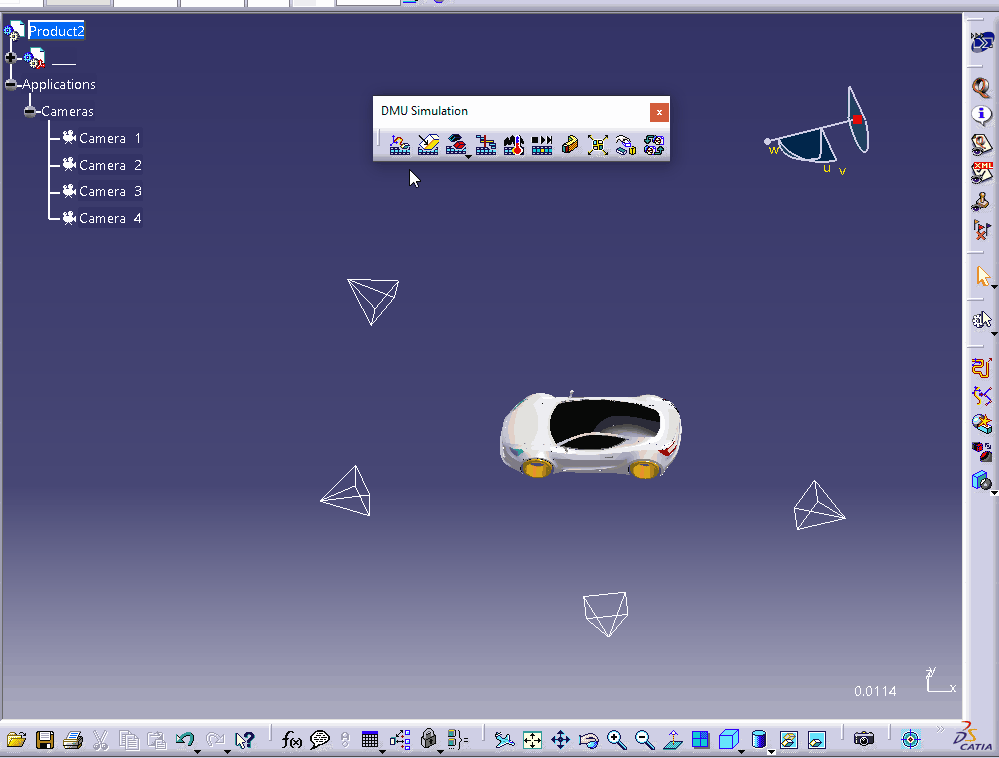
Task: Select the Fit All In view icon
Action: [x=532, y=740]
